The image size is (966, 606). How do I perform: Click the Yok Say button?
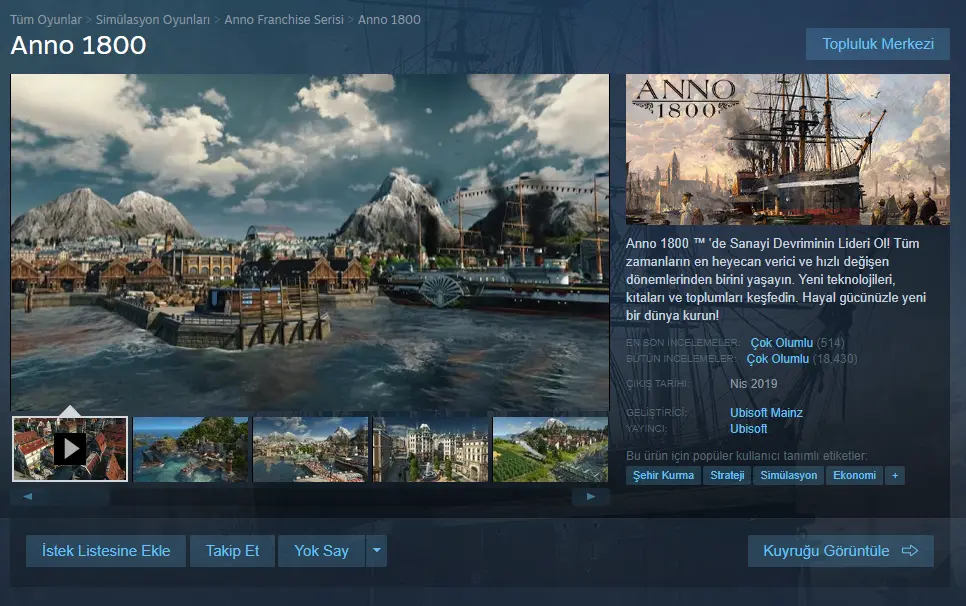321,551
